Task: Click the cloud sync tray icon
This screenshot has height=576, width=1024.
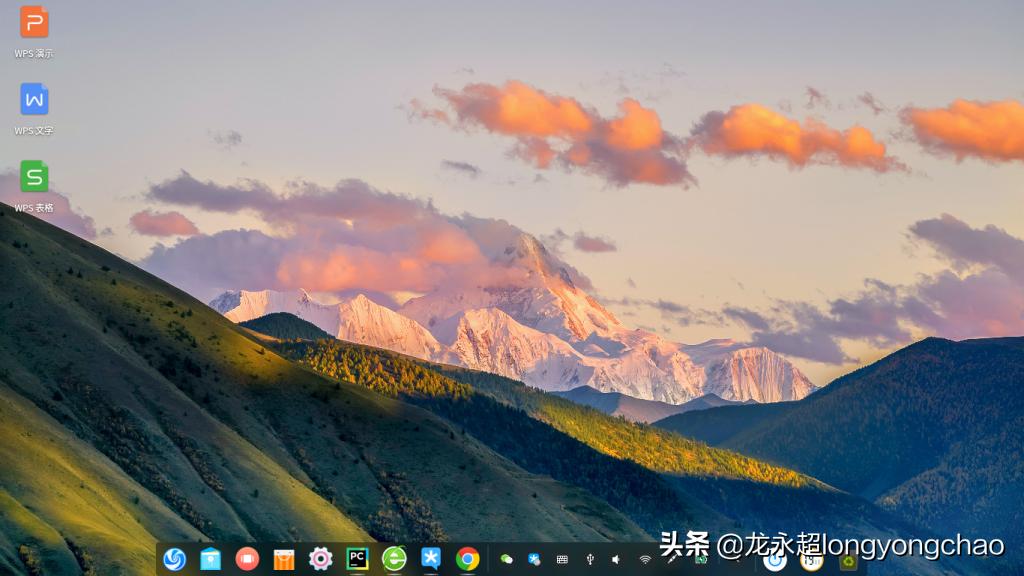Action: (x=506, y=561)
